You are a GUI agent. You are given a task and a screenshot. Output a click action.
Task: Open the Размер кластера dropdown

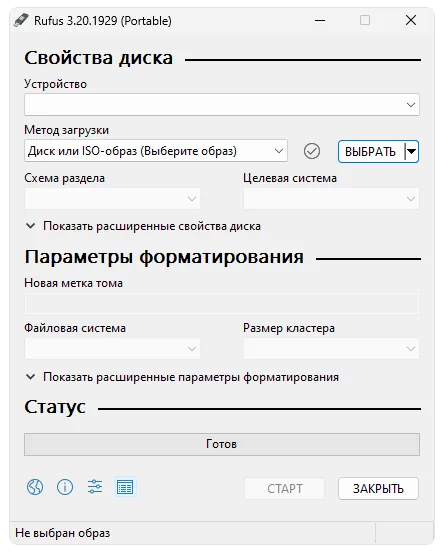click(331, 349)
